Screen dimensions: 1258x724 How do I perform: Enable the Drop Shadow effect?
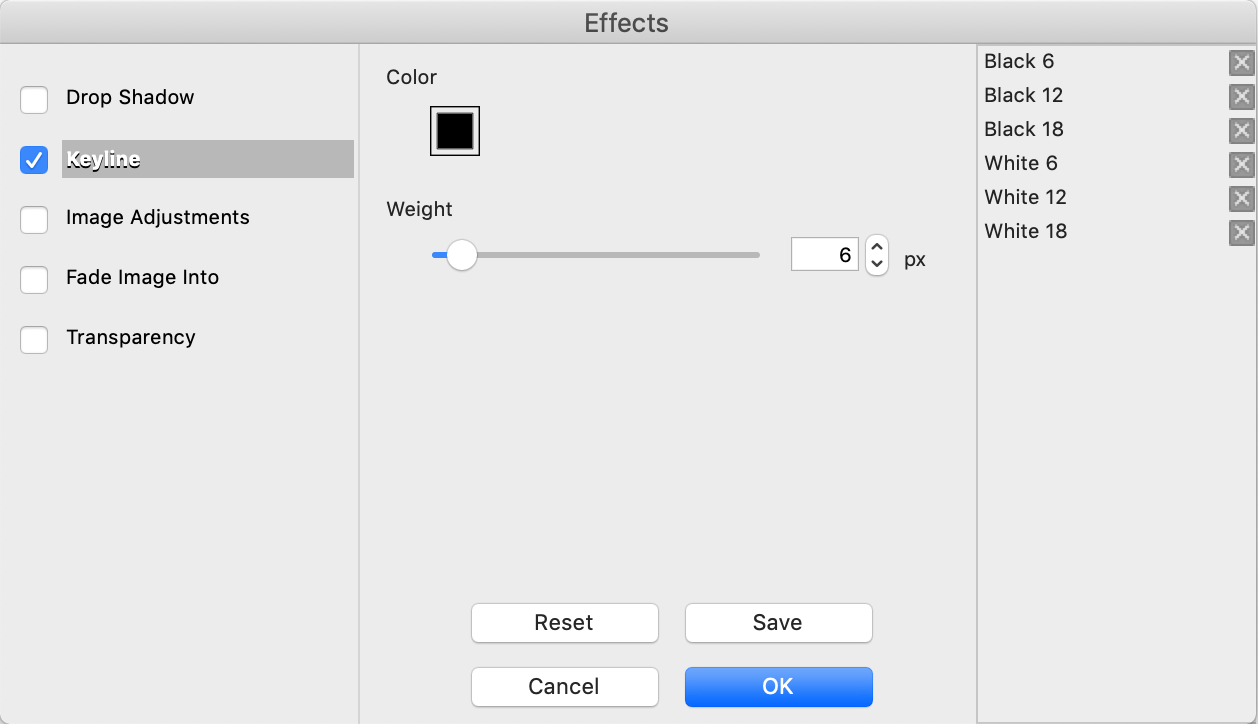(33, 100)
